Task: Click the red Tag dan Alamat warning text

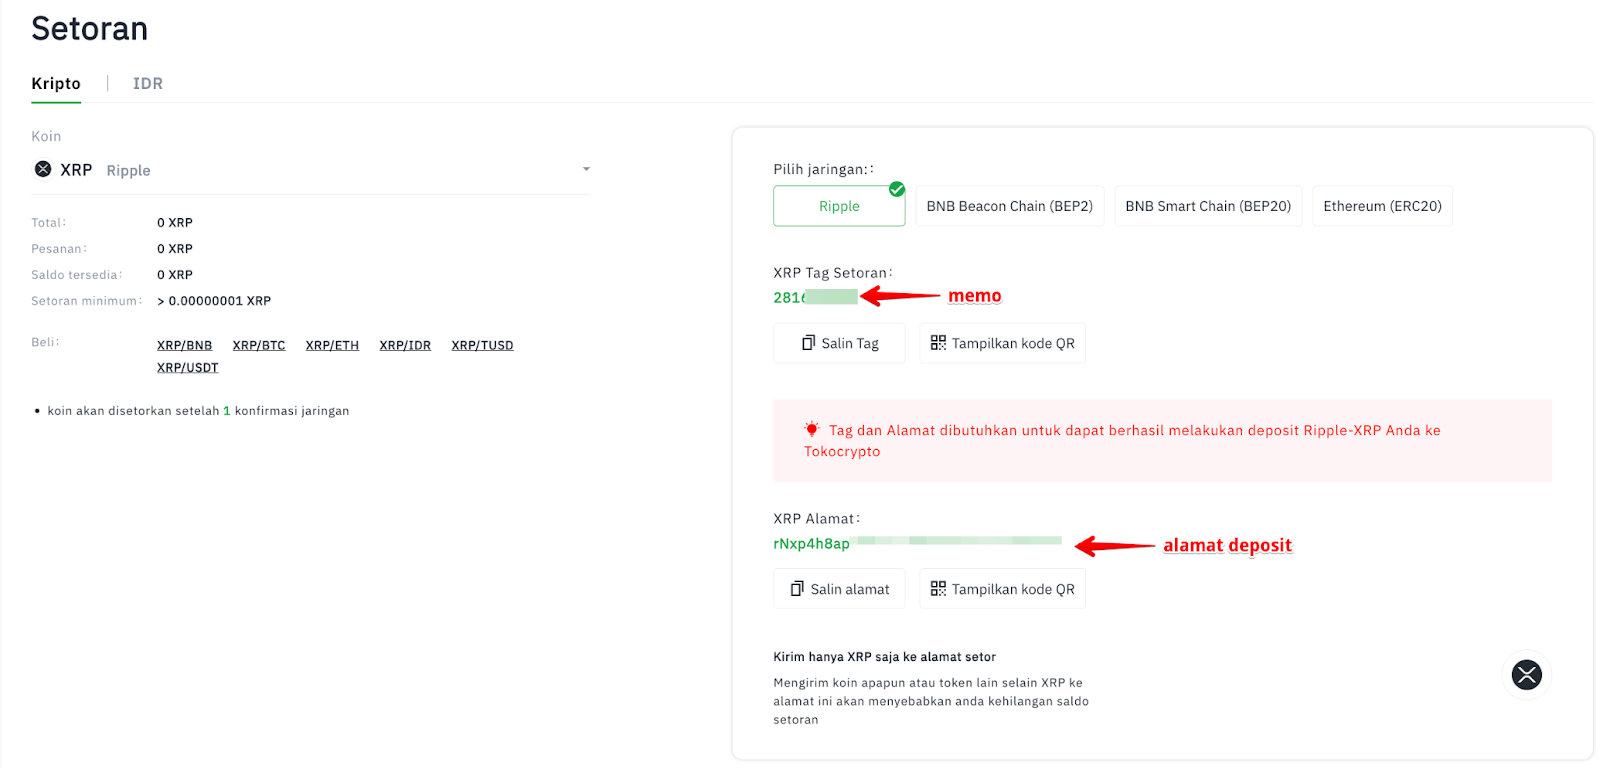Action: (x=1122, y=440)
